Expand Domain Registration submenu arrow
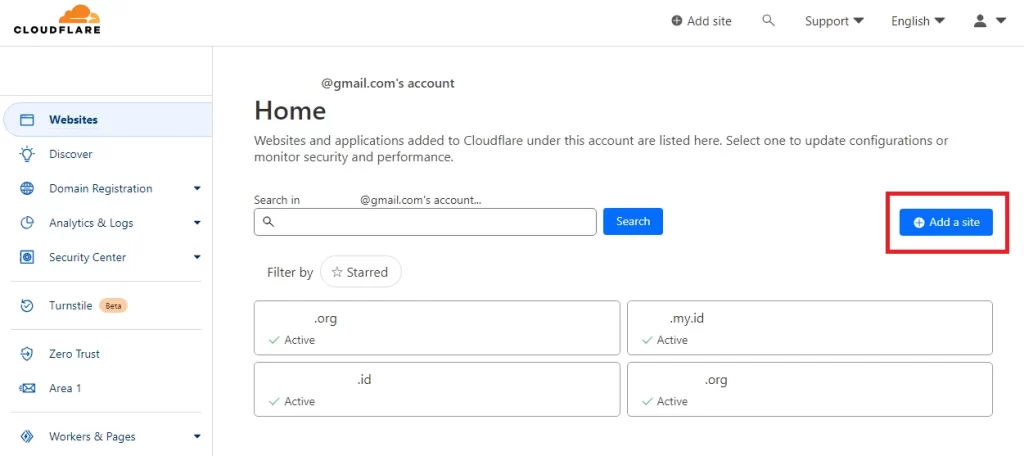Screen dimensions: 1024x456 [x=197, y=189]
